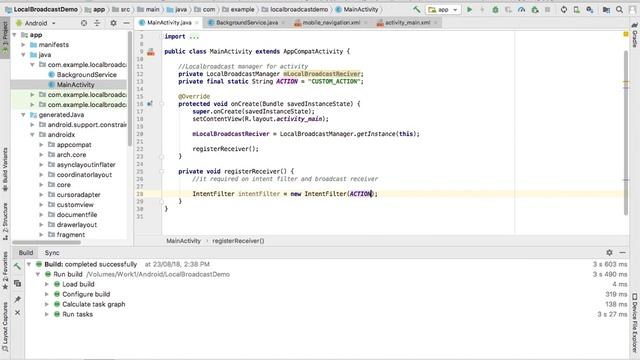640x360 pixels.
Task: Open the Gradle tool window icon
Action: 635,36
